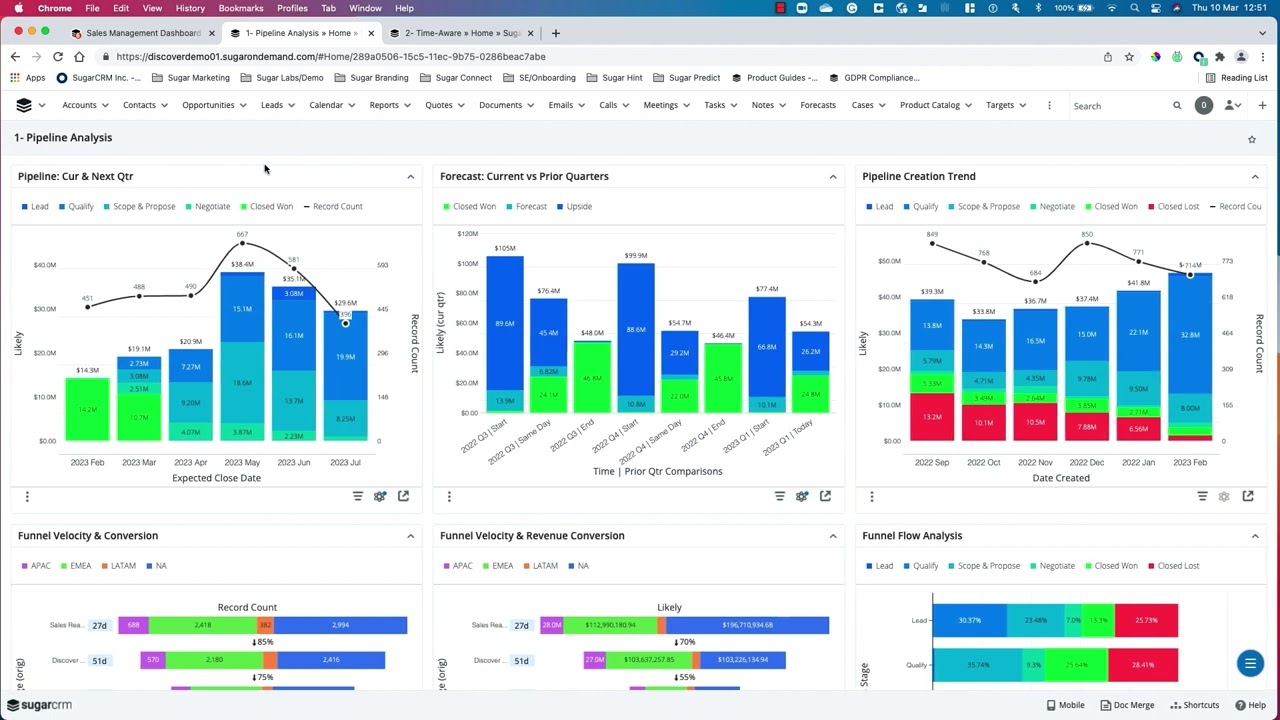This screenshot has height=720, width=1280.
Task: Toggle EMEA in Funnel Velocity & Revenue Conversion legend
Action: tap(497, 566)
